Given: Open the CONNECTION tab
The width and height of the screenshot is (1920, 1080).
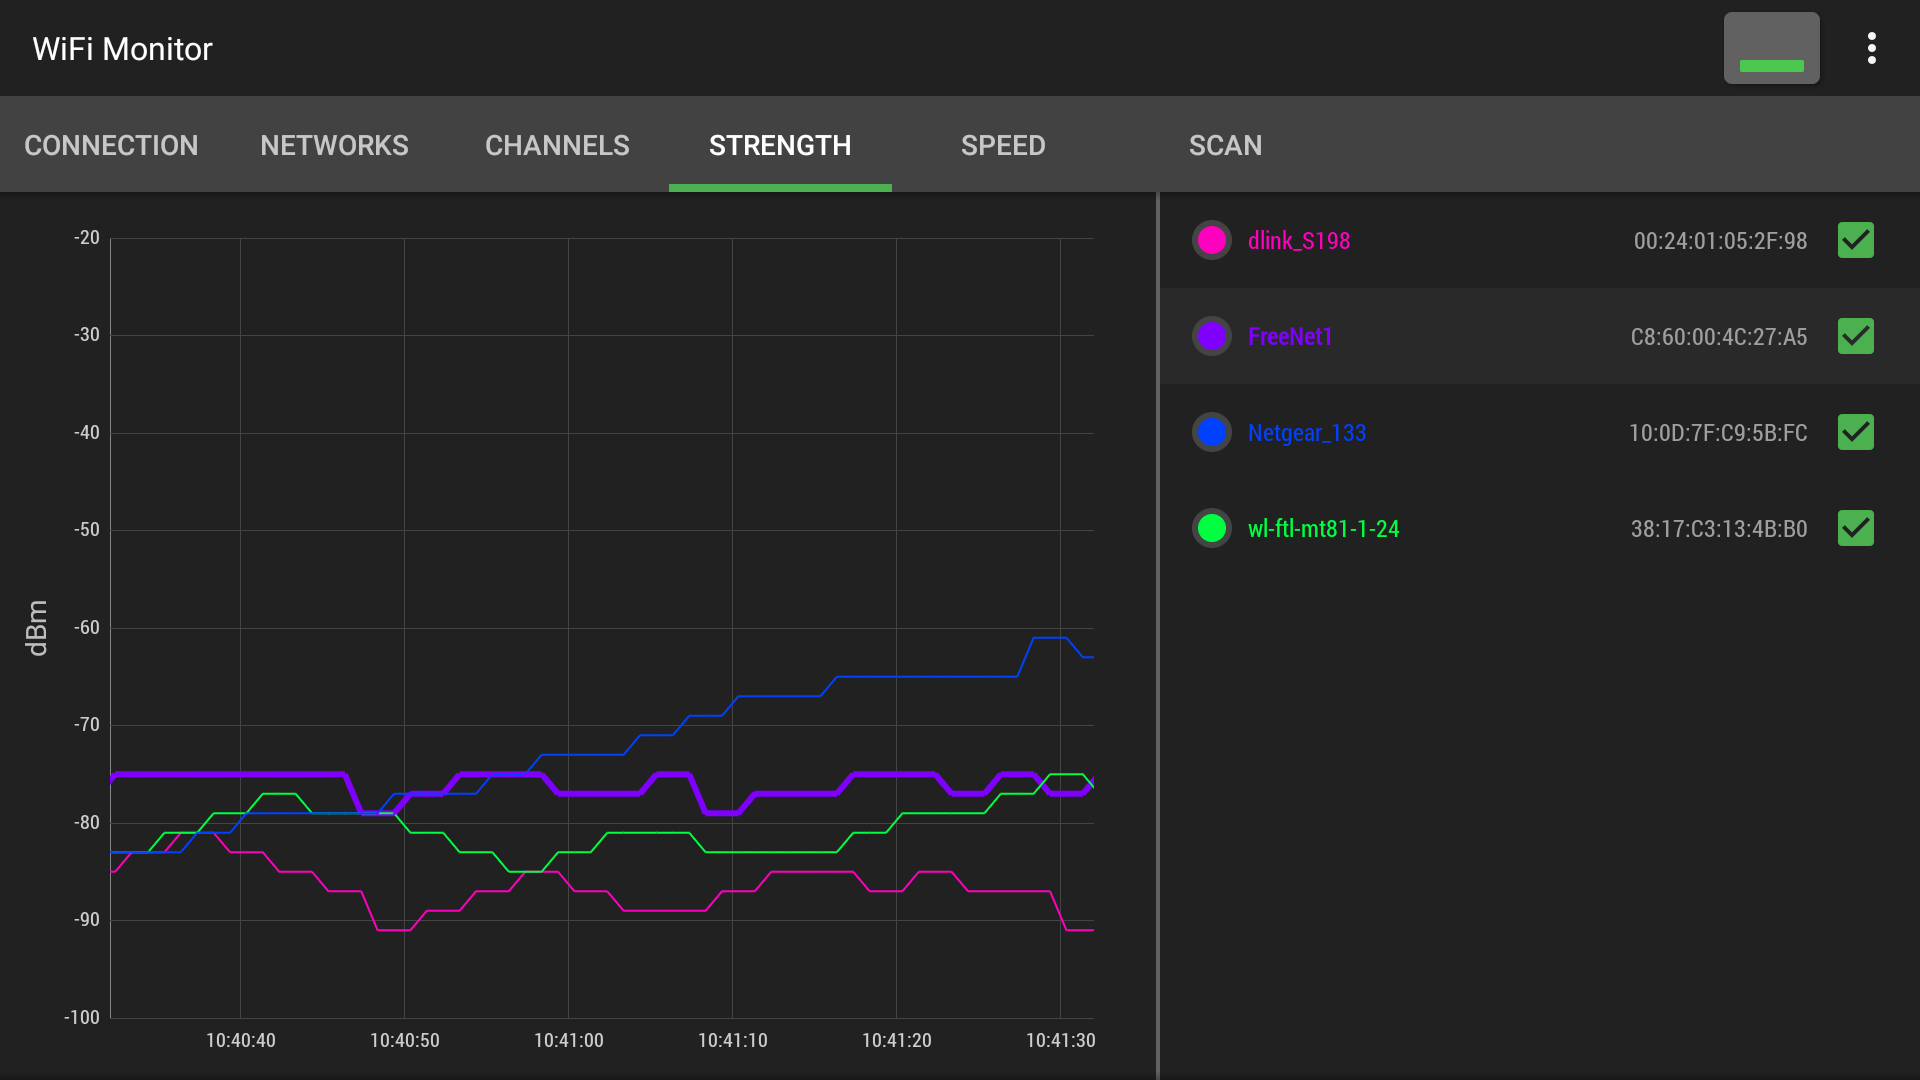Looking at the screenshot, I should pyautogui.click(x=111, y=145).
